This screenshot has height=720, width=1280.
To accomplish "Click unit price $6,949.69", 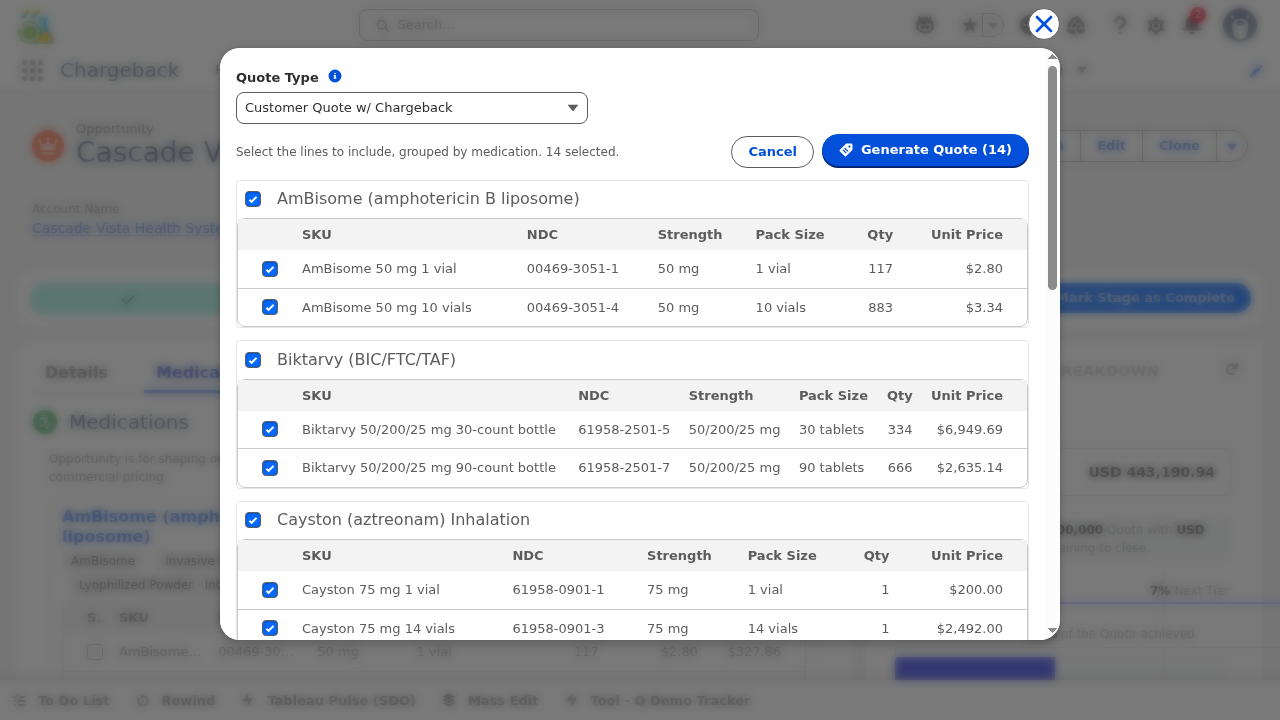I will [x=970, y=429].
